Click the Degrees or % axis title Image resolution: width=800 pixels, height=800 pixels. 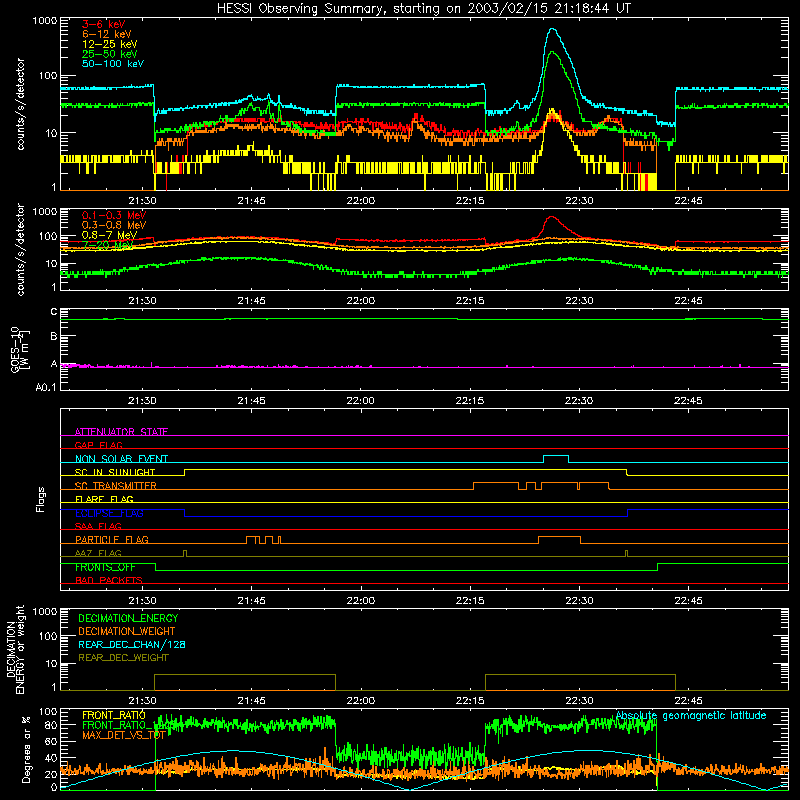point(26,749)
